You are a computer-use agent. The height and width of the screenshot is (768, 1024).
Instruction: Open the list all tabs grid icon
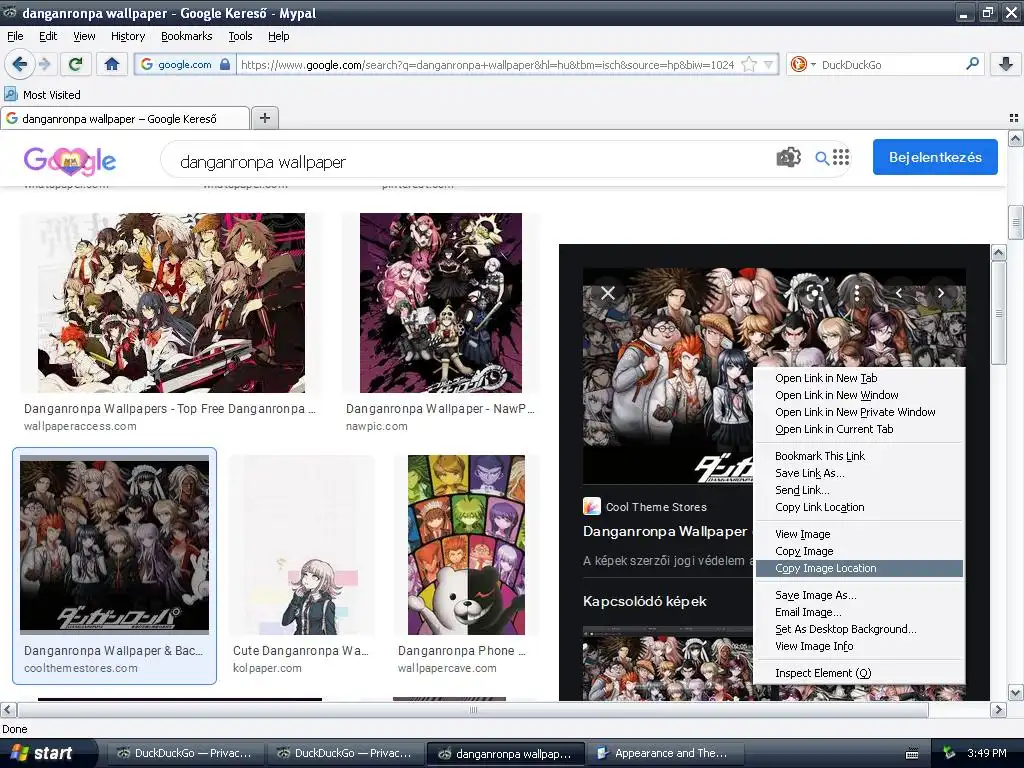pos(1014,118)
